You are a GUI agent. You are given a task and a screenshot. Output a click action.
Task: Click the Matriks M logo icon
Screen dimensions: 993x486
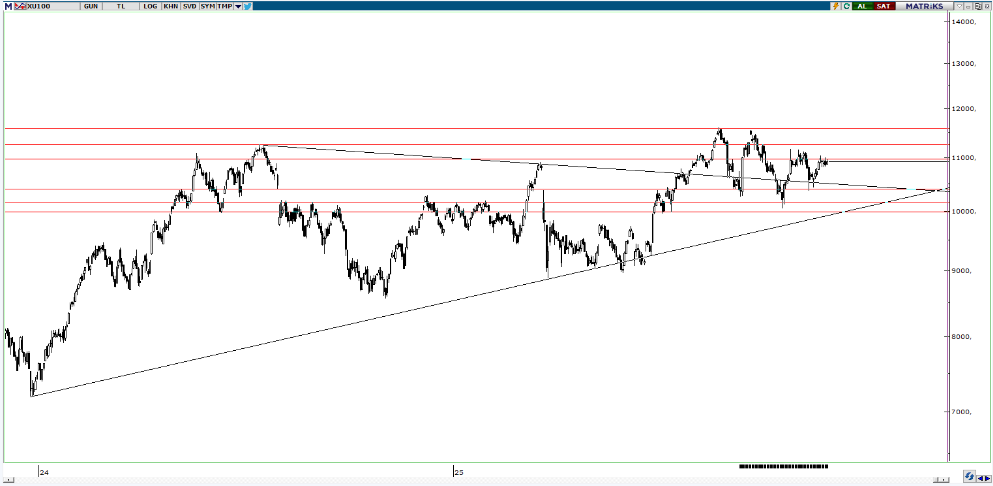(8, 6)
